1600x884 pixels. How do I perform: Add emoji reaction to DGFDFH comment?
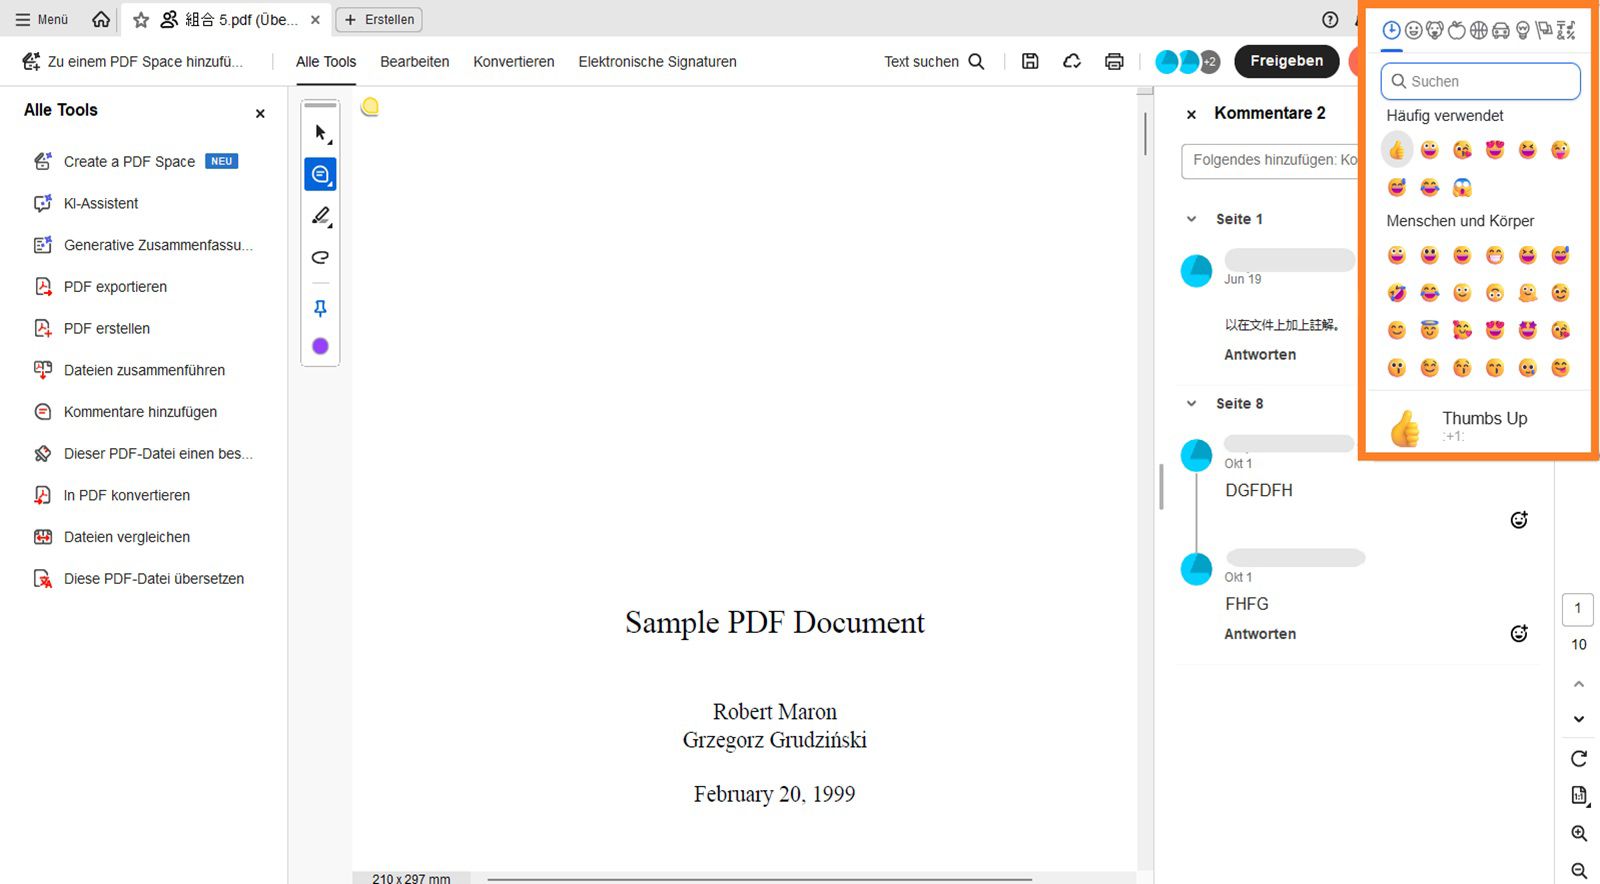1519,519
